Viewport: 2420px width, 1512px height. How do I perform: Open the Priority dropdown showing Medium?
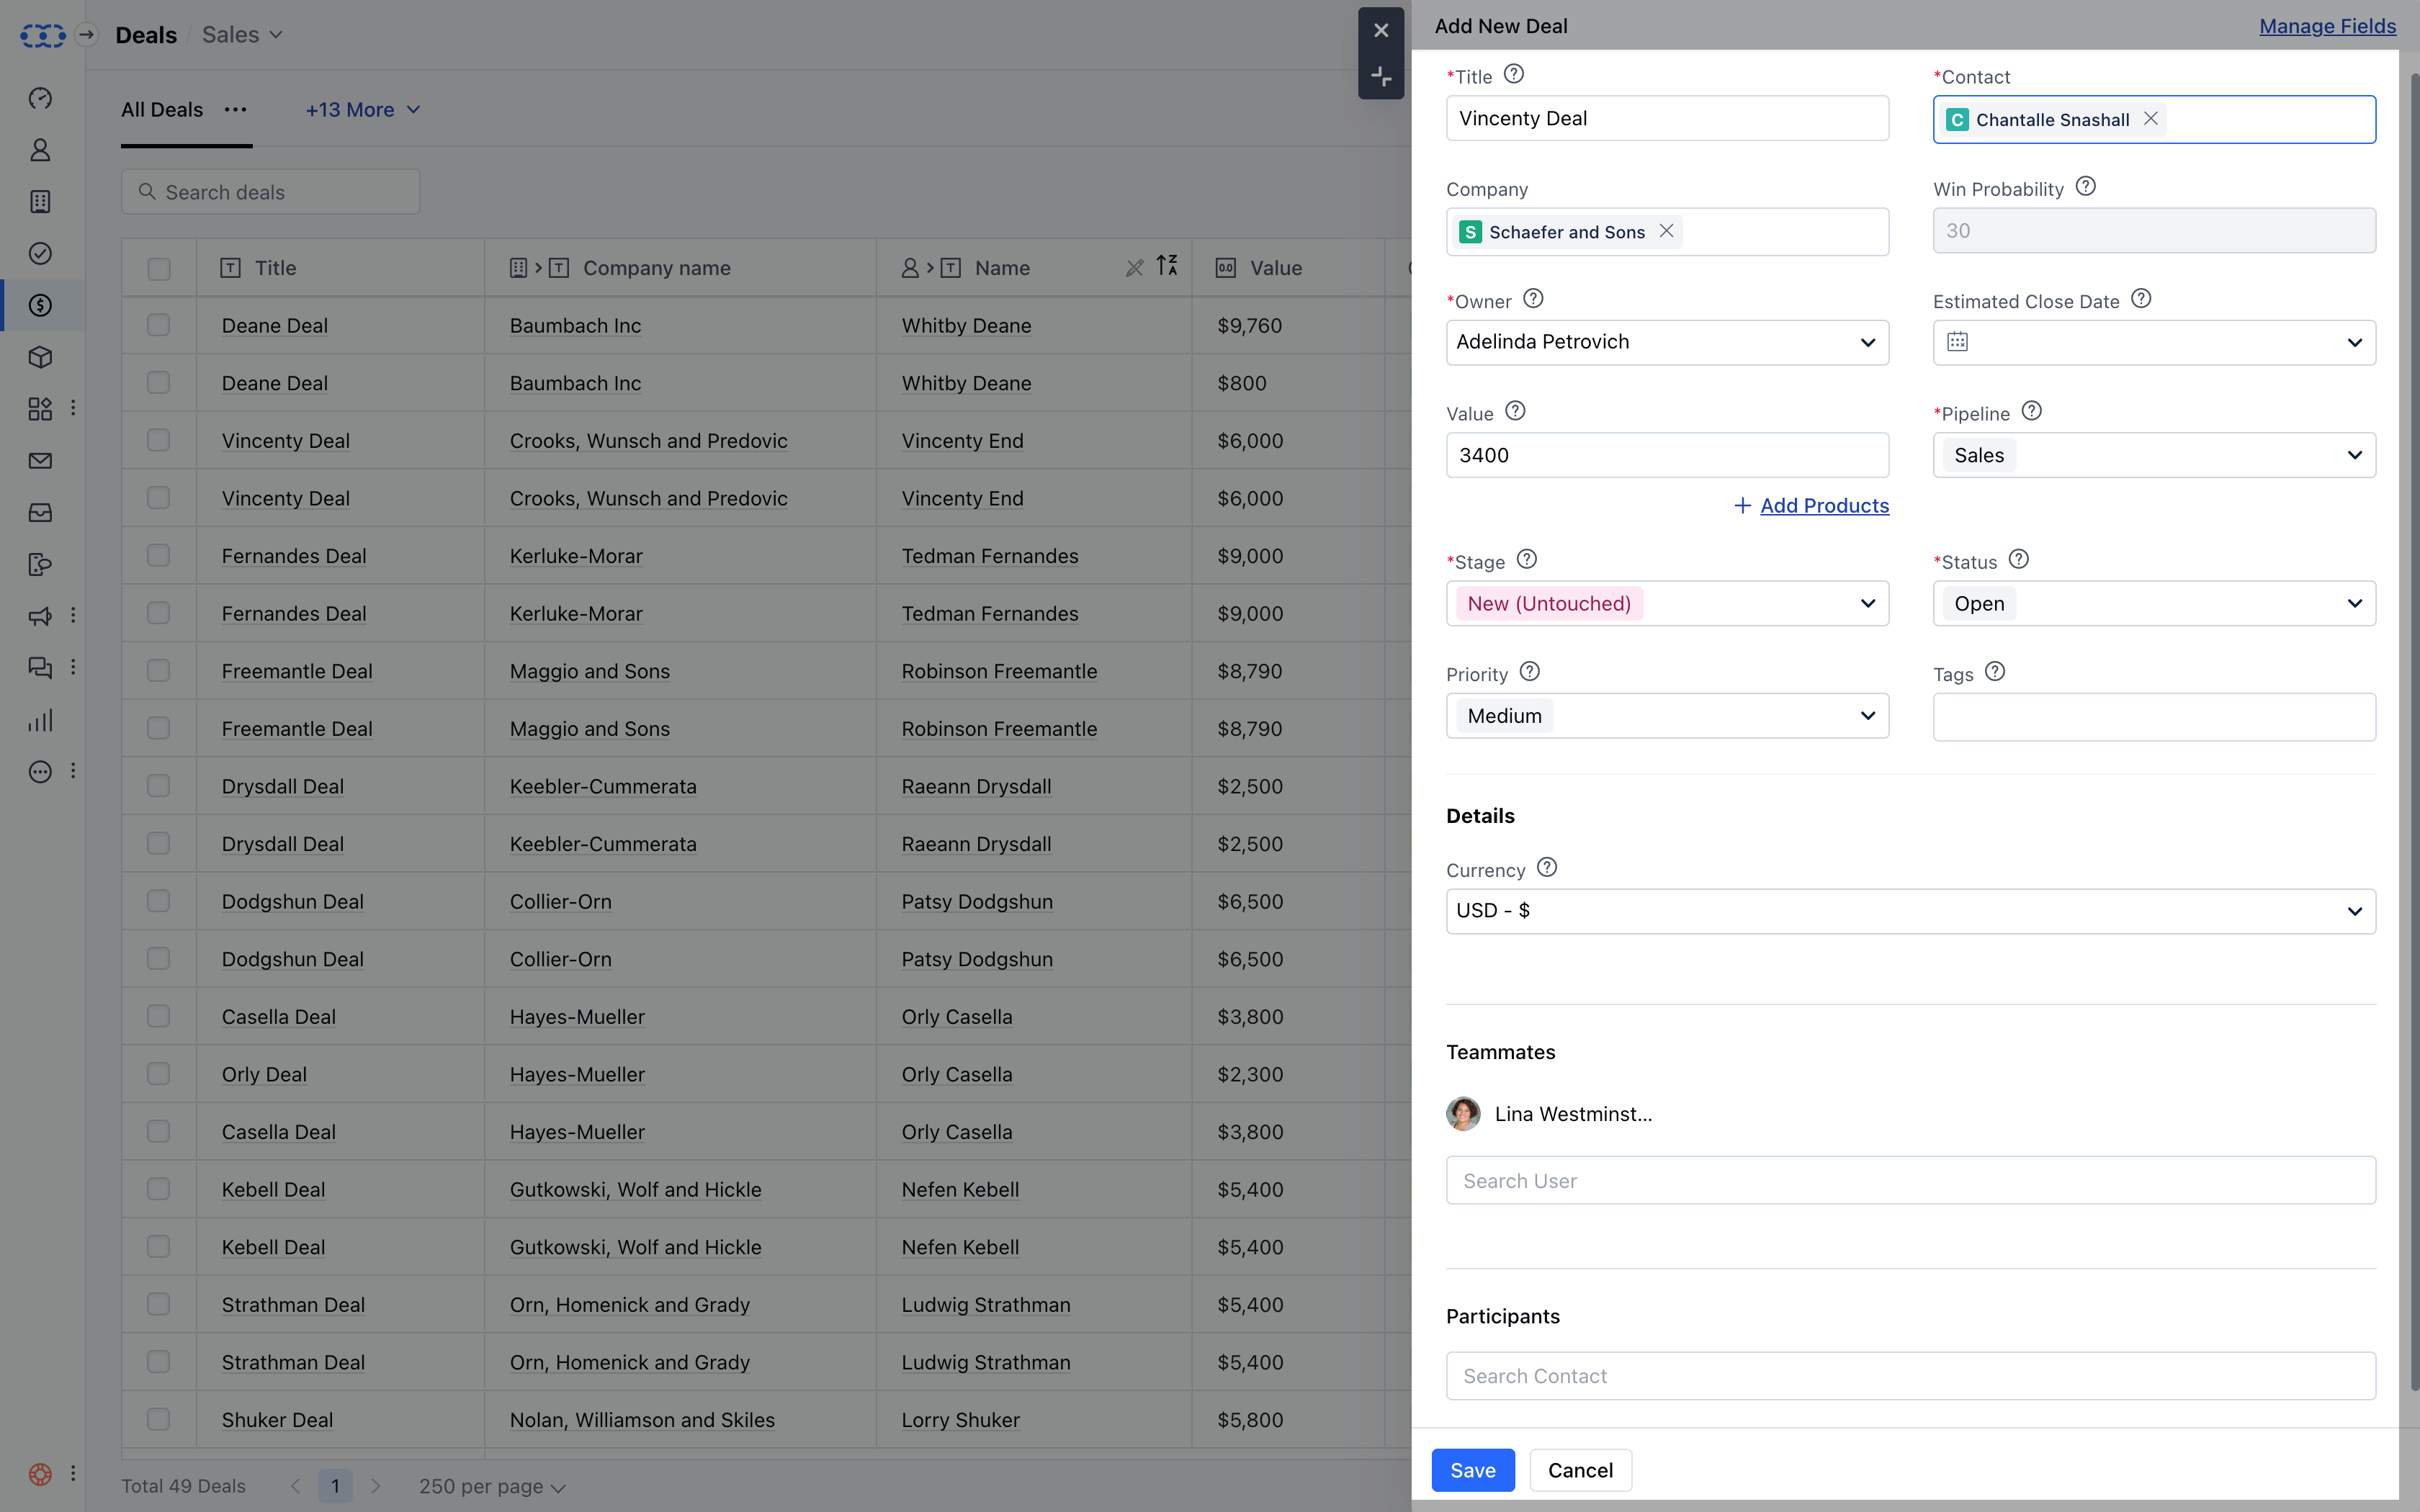click(x=1667, y=716)
